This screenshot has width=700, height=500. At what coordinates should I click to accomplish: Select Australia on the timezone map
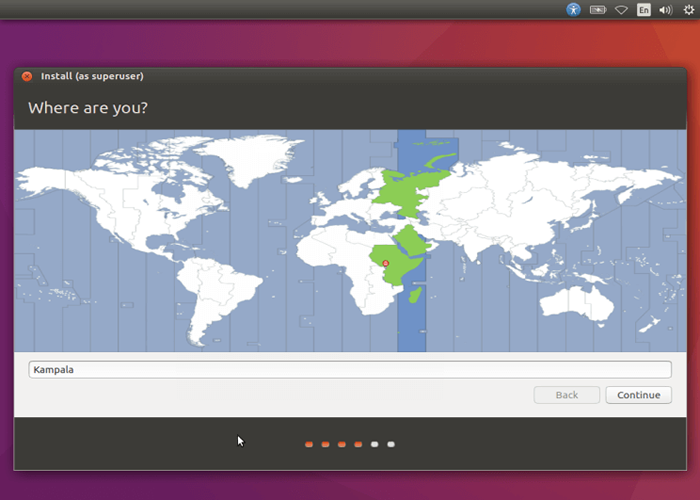point(576,303)
